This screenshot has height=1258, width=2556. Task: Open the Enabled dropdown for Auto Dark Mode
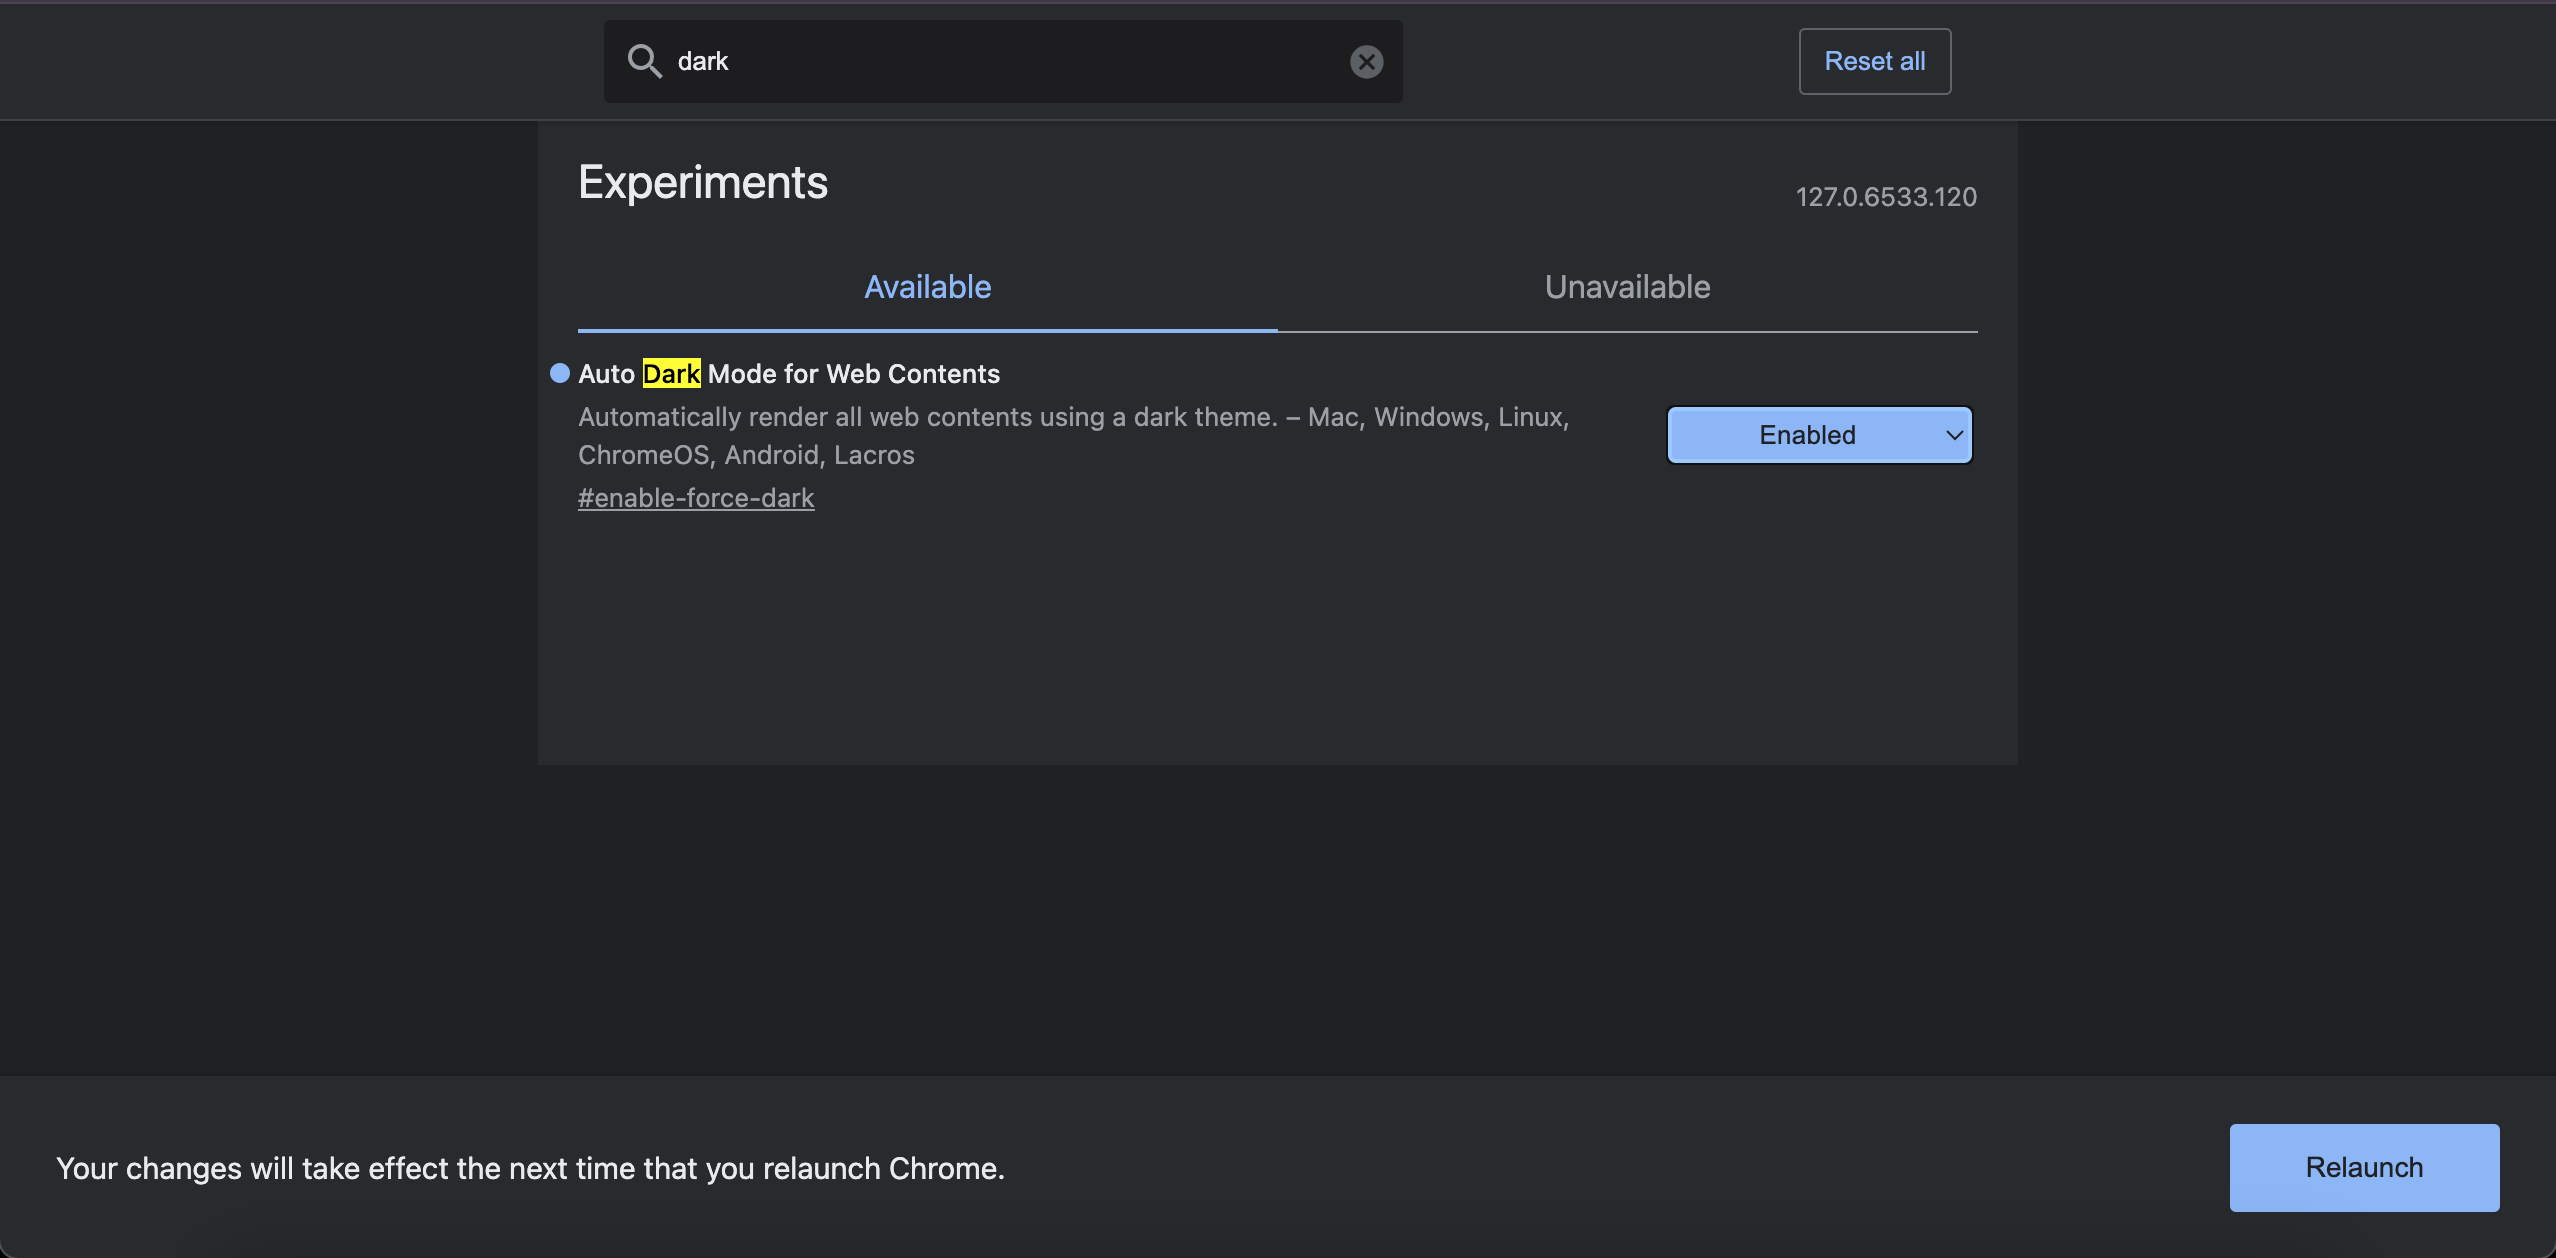(1819, 435)
